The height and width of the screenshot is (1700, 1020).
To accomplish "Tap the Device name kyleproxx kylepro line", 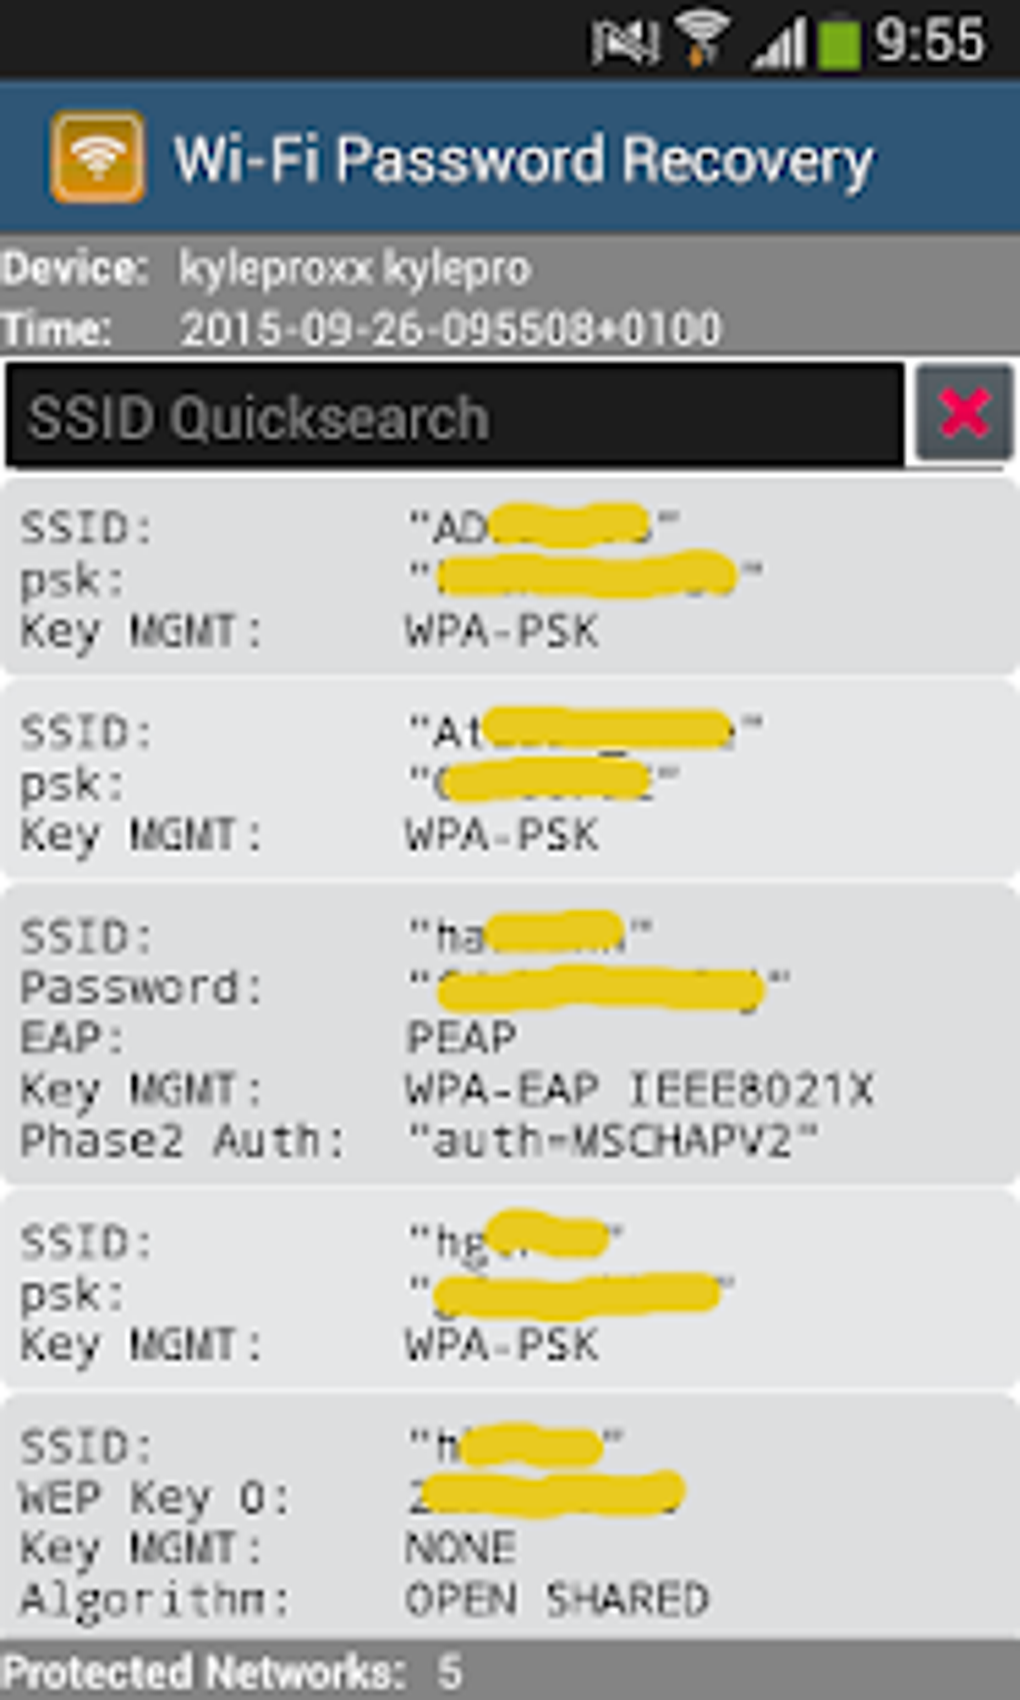I will (x=354, y=269).
